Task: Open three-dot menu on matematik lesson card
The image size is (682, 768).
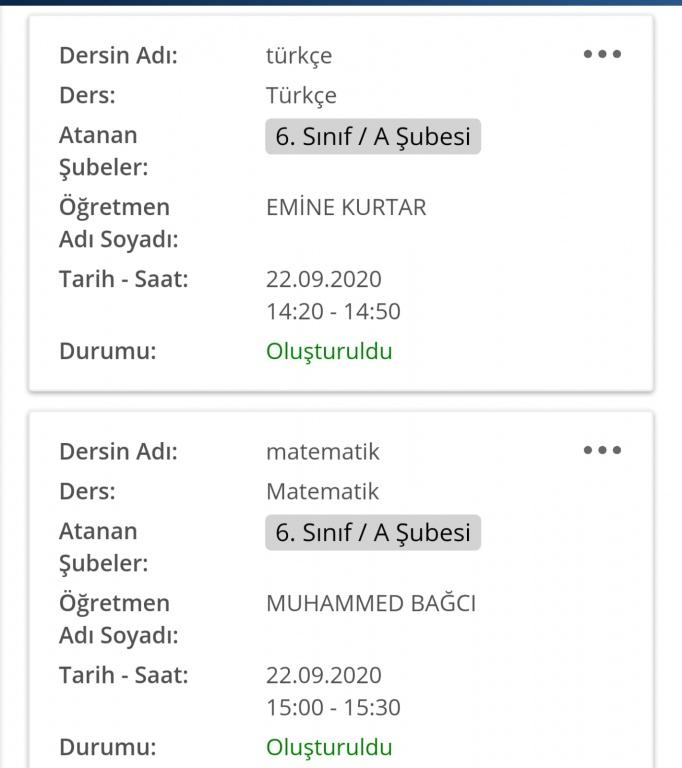Action: pos(602,450)
